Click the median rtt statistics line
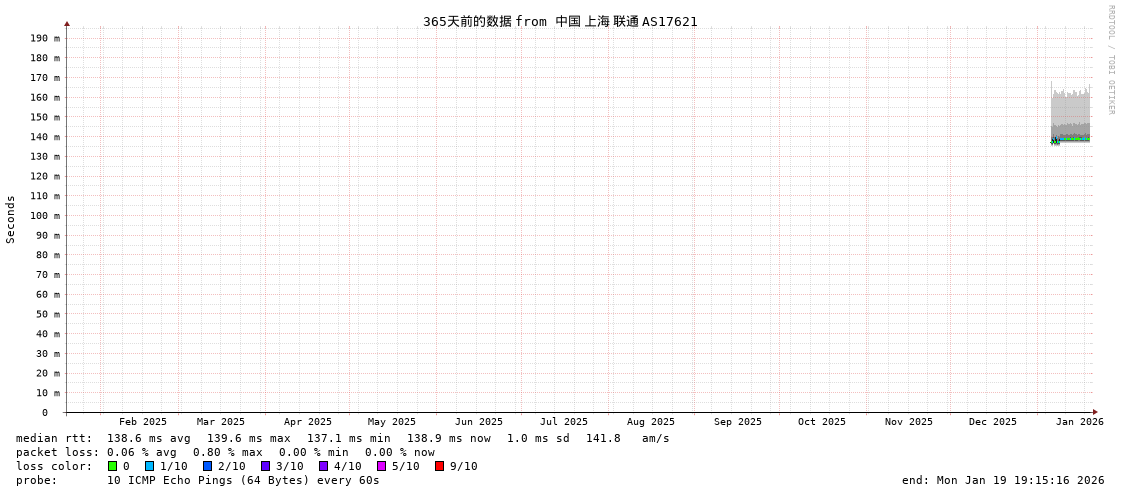This screenshot has height=494, width=1121. tap(343, 438)
